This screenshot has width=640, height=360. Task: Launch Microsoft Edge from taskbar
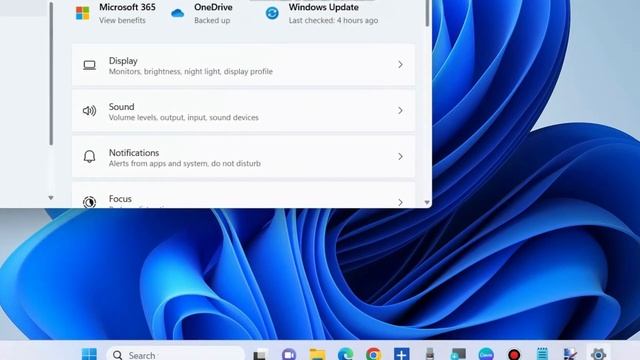coord(346,354)
